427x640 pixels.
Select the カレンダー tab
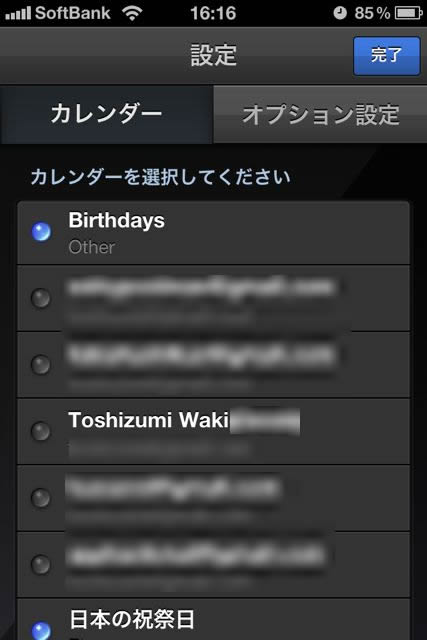(107, 114)
